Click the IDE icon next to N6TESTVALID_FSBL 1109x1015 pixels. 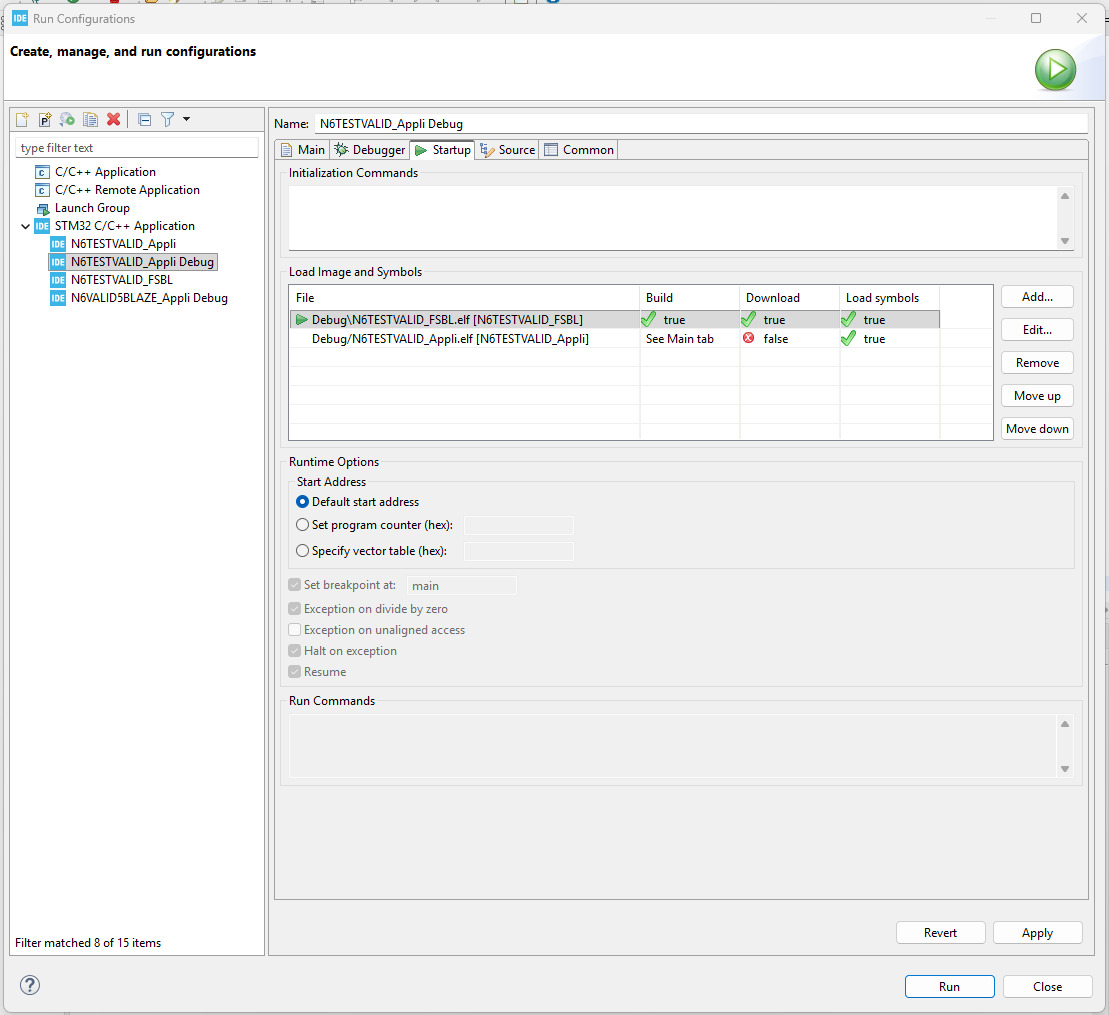(58, 280)
